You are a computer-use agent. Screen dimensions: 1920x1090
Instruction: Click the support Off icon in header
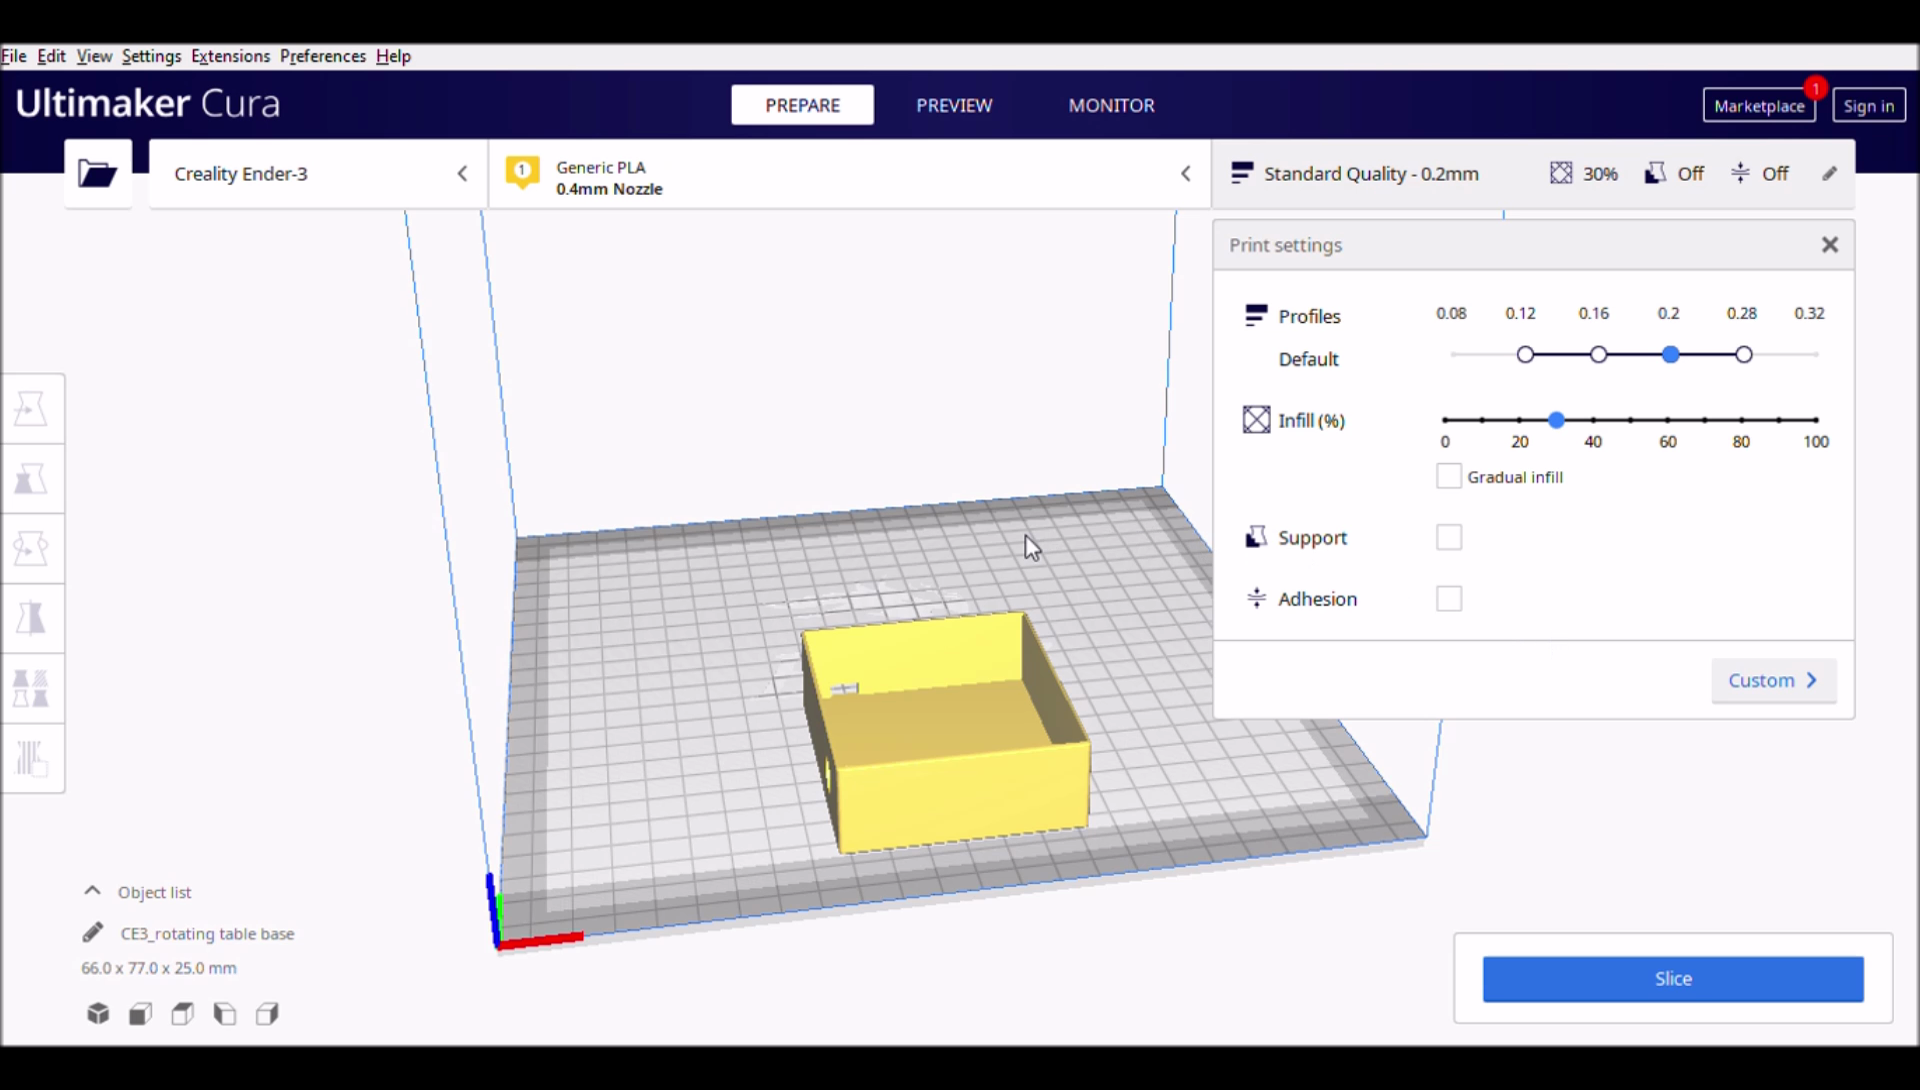pyautogui.click(x=1655, y=174)
